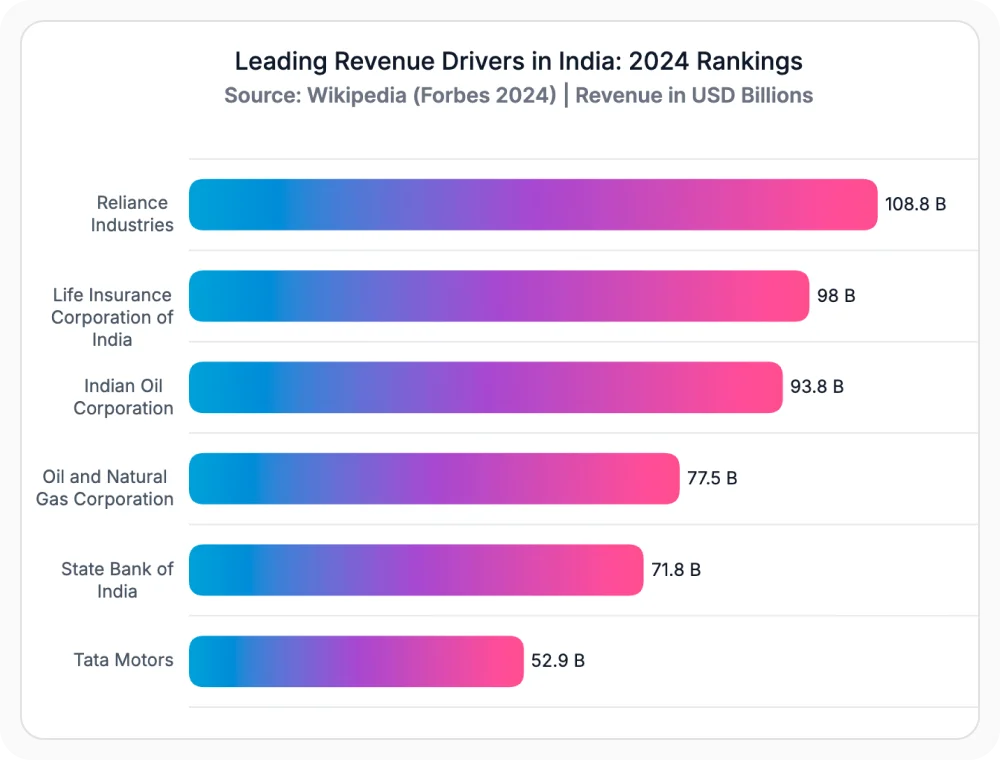Screen dimensions: 1000x760
Task: Click the 'Source: Wikipedia (Forbes 2024)' subtitle text
Action: (390, 96)
